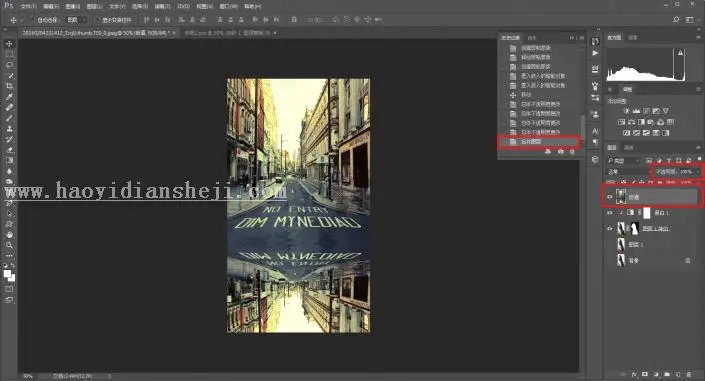Select the Zoom magnifier tool
Screen dimensions: 705x381
tap(9, 245)
